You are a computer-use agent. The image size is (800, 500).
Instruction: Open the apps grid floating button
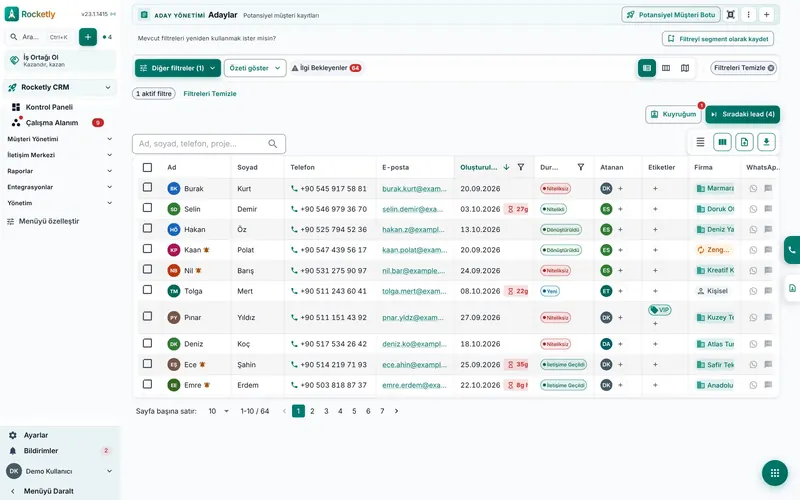[774, 473]
